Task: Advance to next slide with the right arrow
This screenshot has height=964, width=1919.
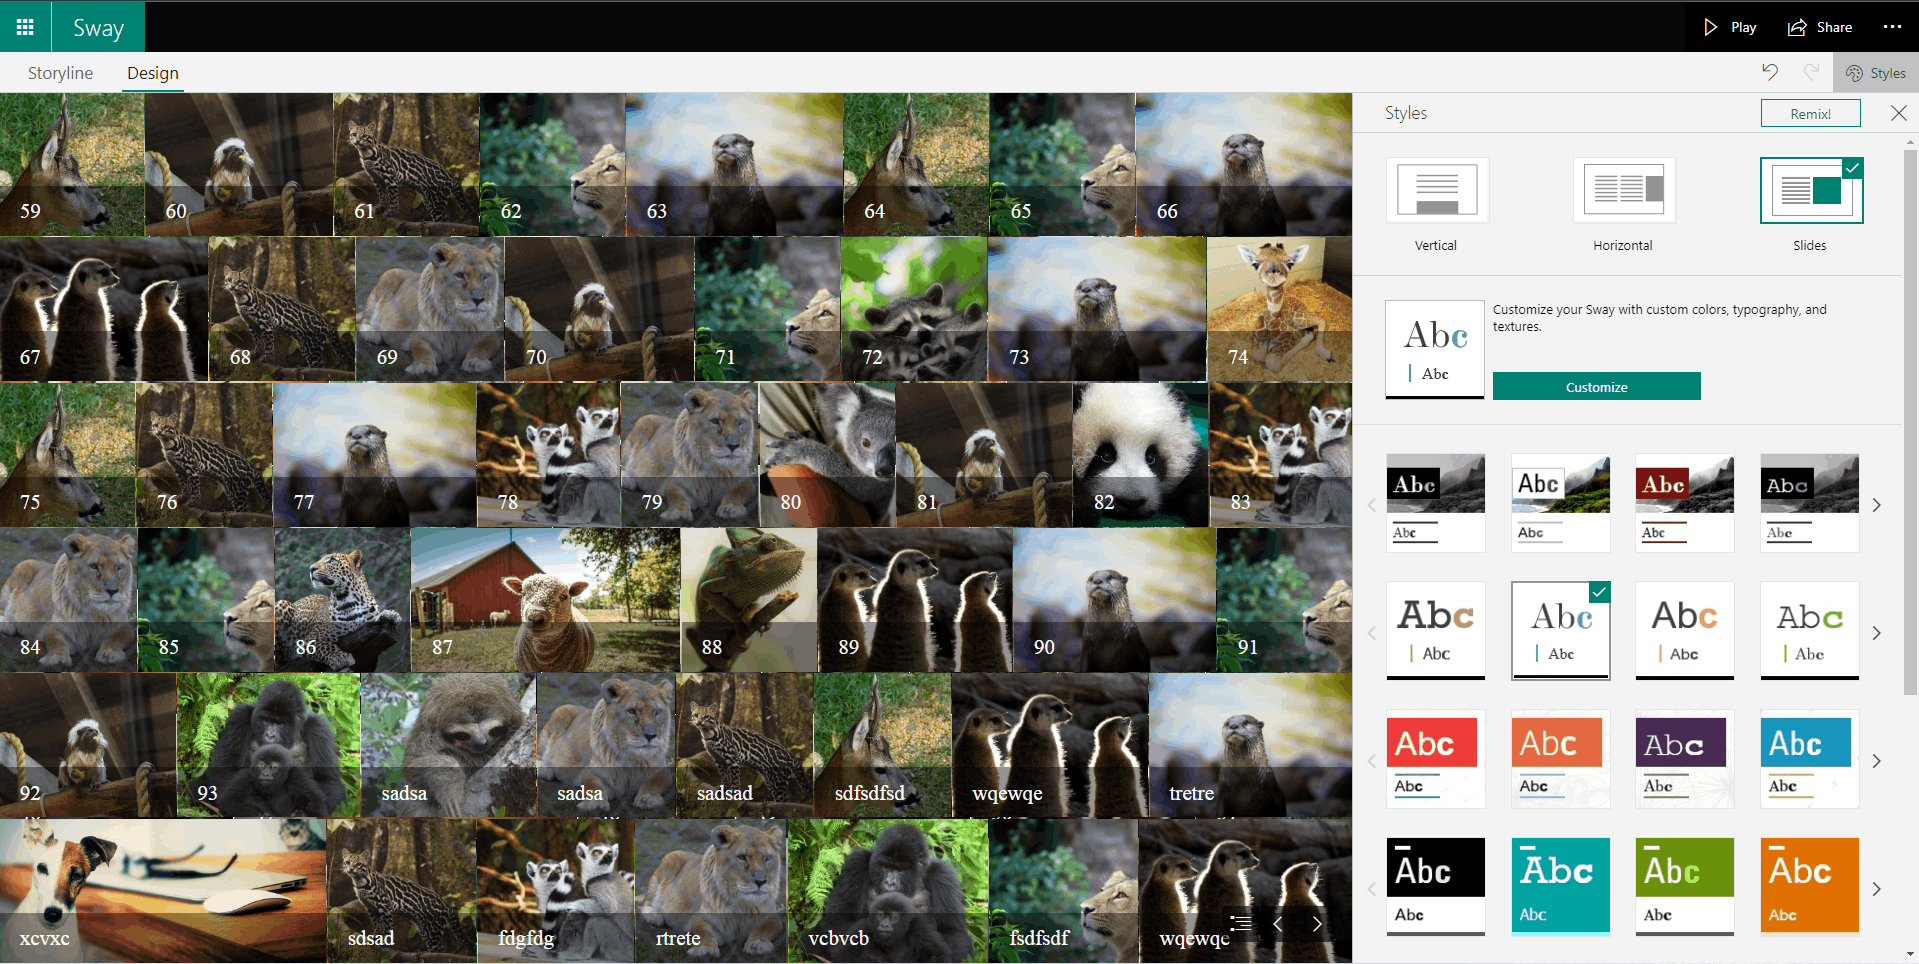Action: [1317, 924]
